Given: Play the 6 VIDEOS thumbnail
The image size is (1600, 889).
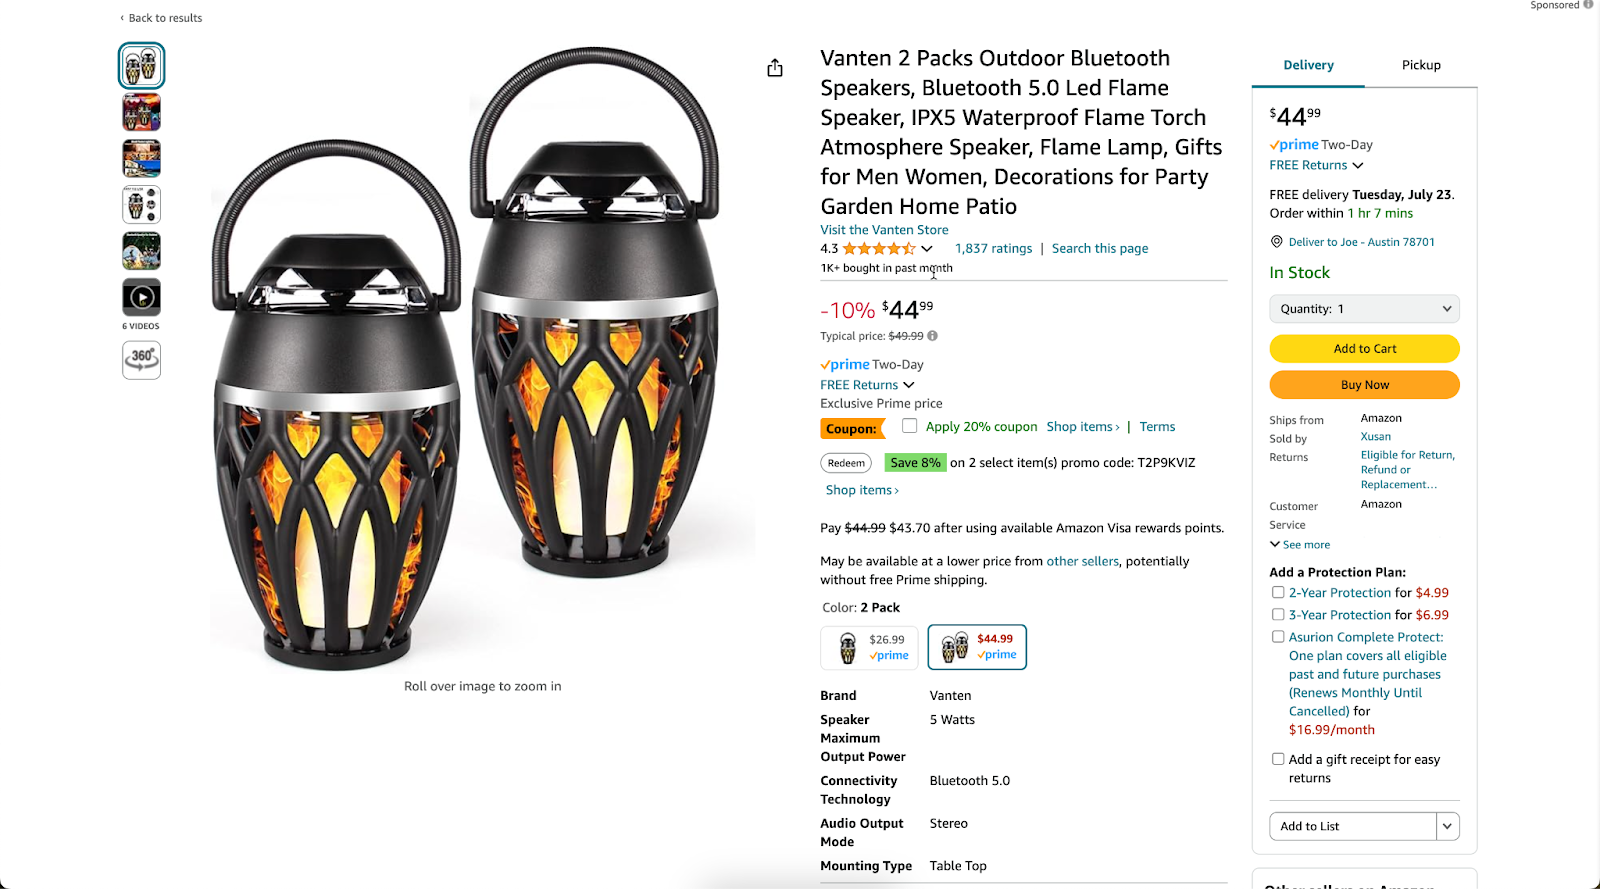Looking at the screenshot, I should pos(141,296).
